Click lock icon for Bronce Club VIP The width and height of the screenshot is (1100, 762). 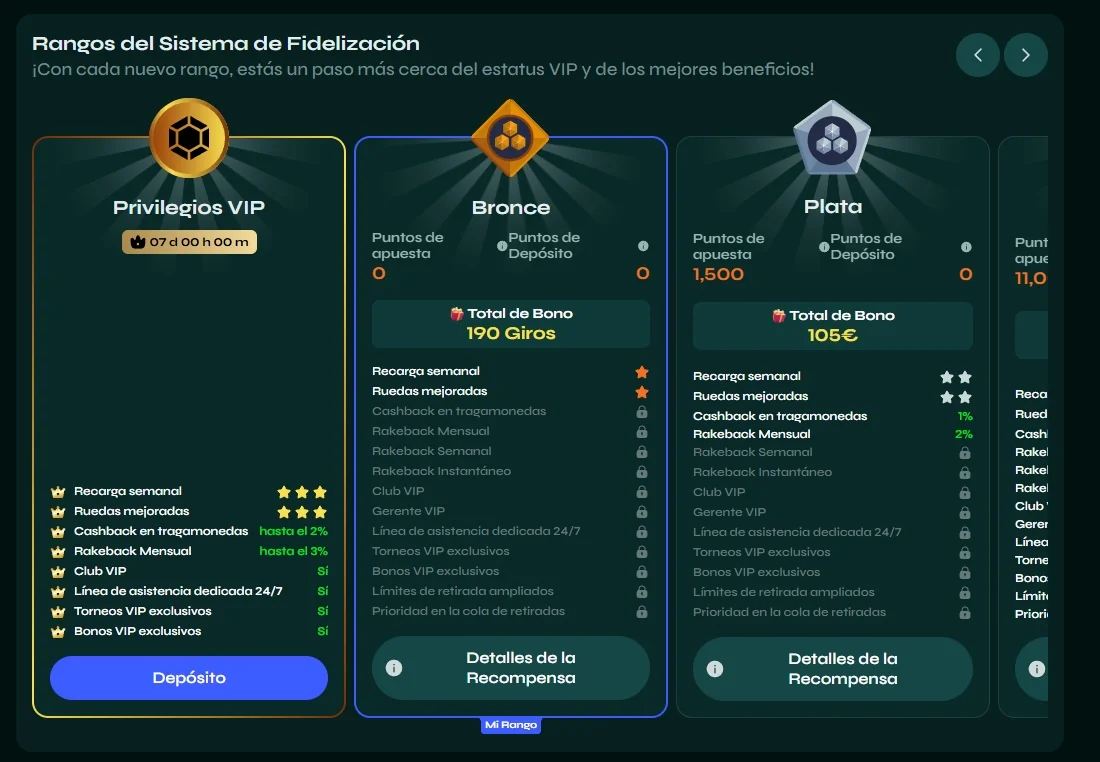tap(642, 492)
